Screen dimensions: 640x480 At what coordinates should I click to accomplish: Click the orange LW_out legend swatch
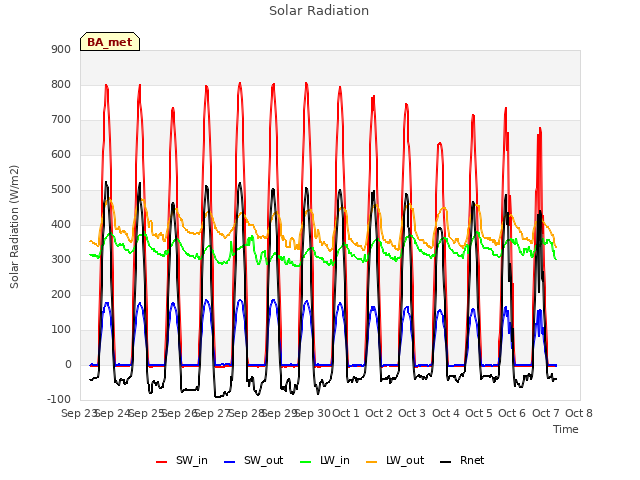click(372, 462)
